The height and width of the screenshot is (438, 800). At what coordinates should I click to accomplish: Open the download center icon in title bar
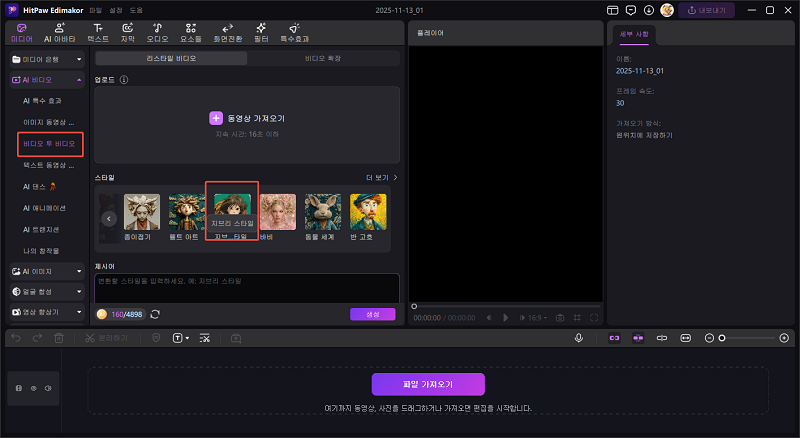648,10
